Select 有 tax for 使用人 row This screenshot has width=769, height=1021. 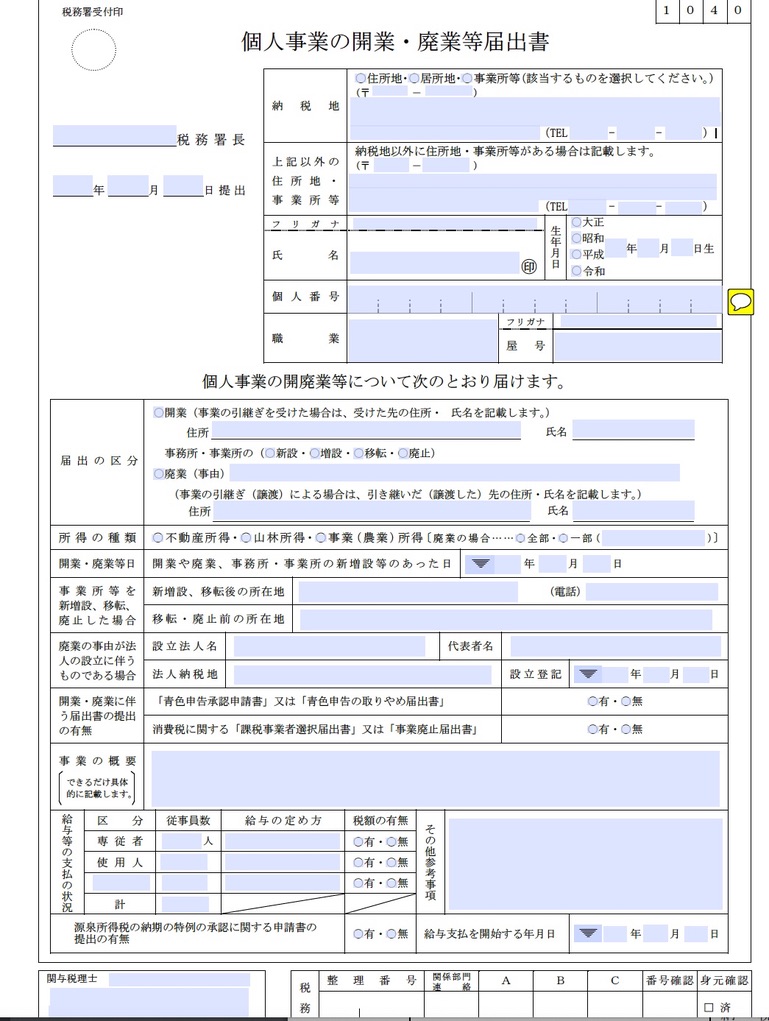[358, 862]
